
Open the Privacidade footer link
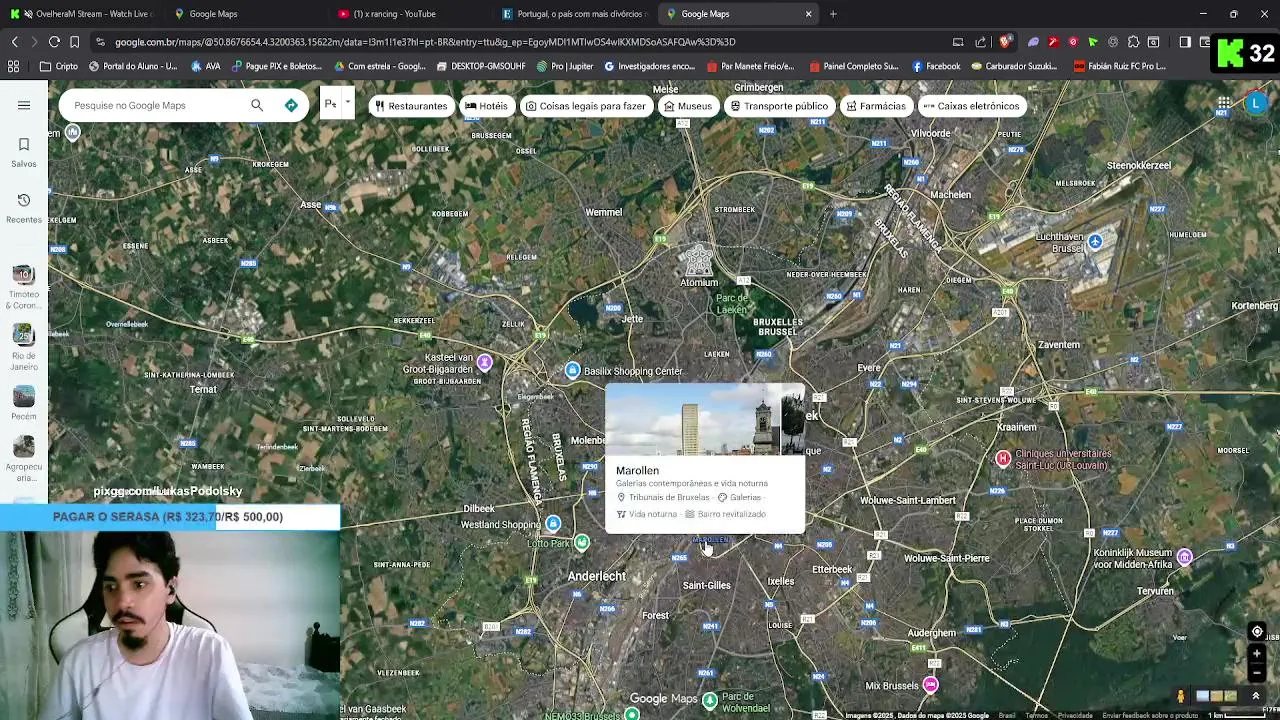pyautogui.click(x=1075, y=715)
